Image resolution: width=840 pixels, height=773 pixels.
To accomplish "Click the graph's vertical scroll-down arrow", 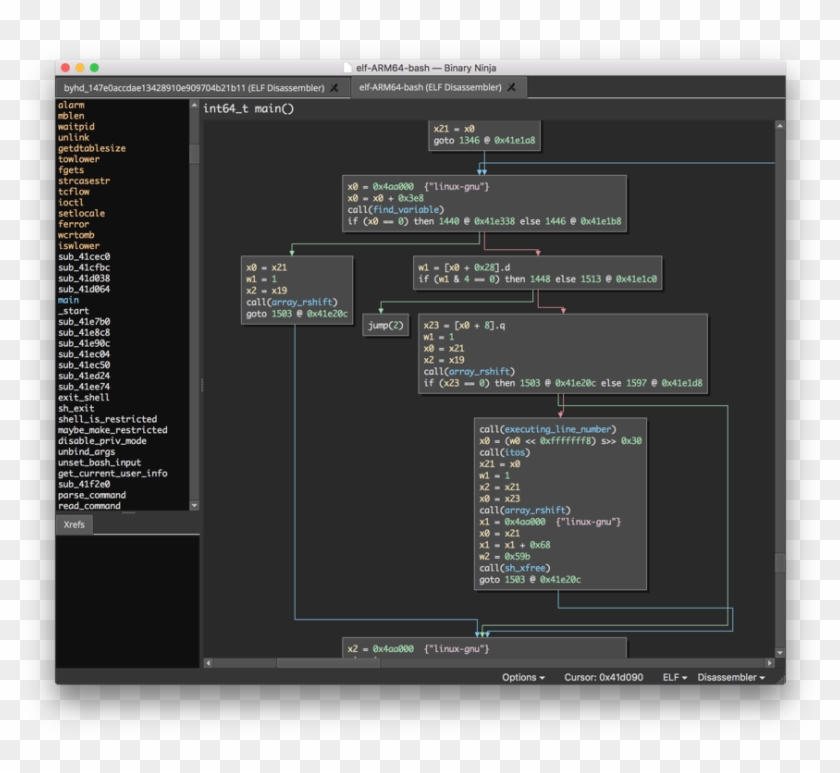I will (x=780, y=651).
